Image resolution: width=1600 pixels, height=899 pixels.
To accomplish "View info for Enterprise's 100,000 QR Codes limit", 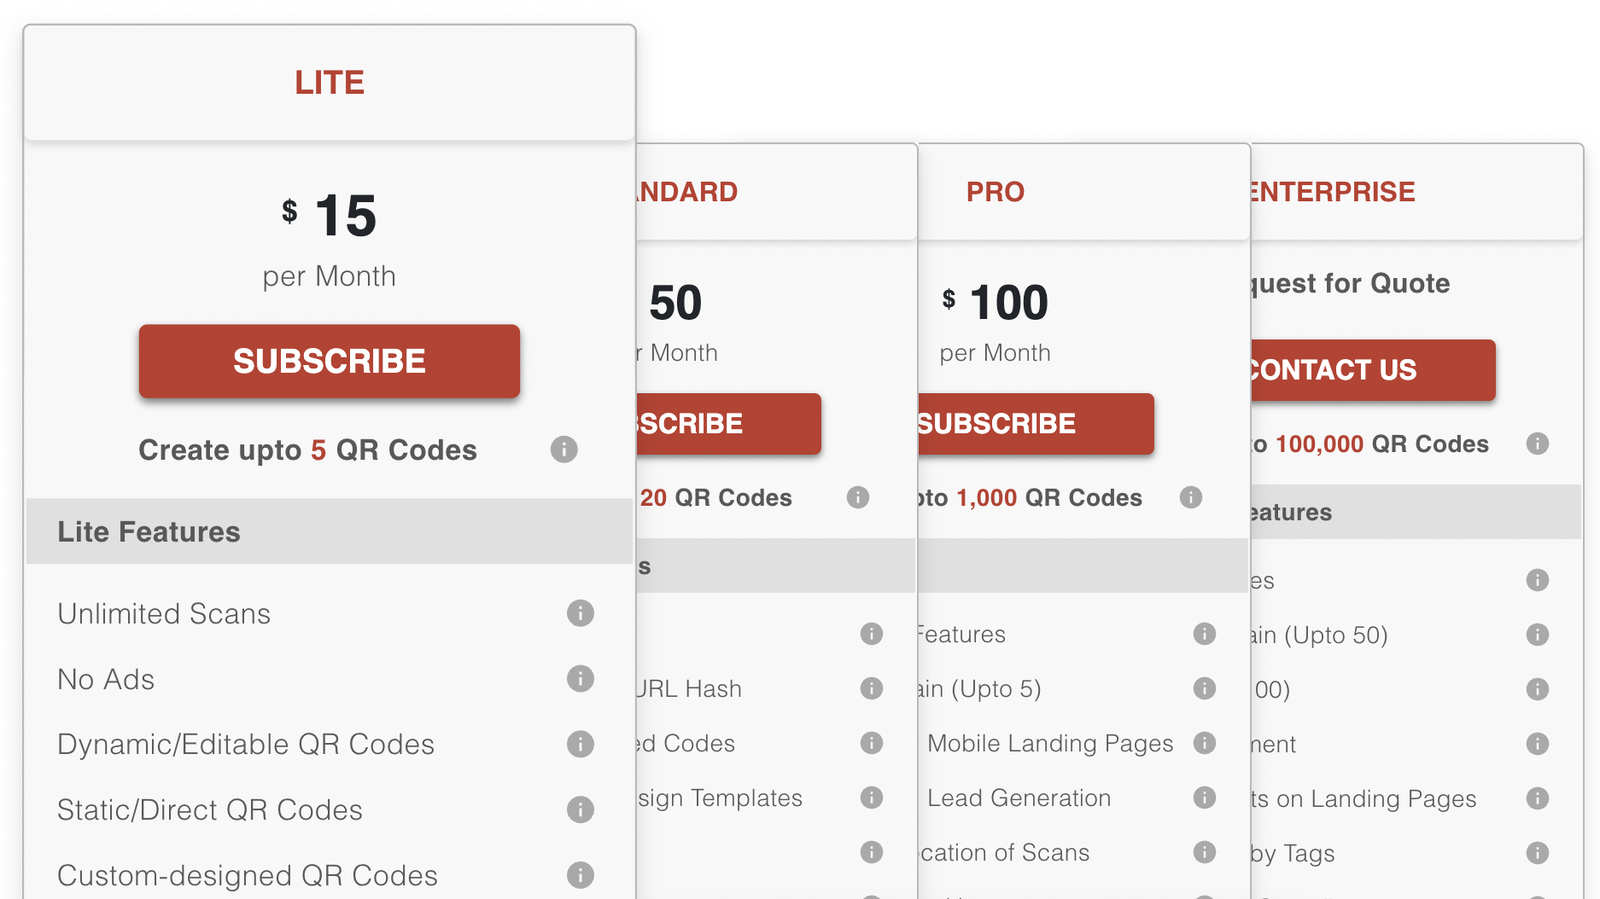I will (1537, 444).
